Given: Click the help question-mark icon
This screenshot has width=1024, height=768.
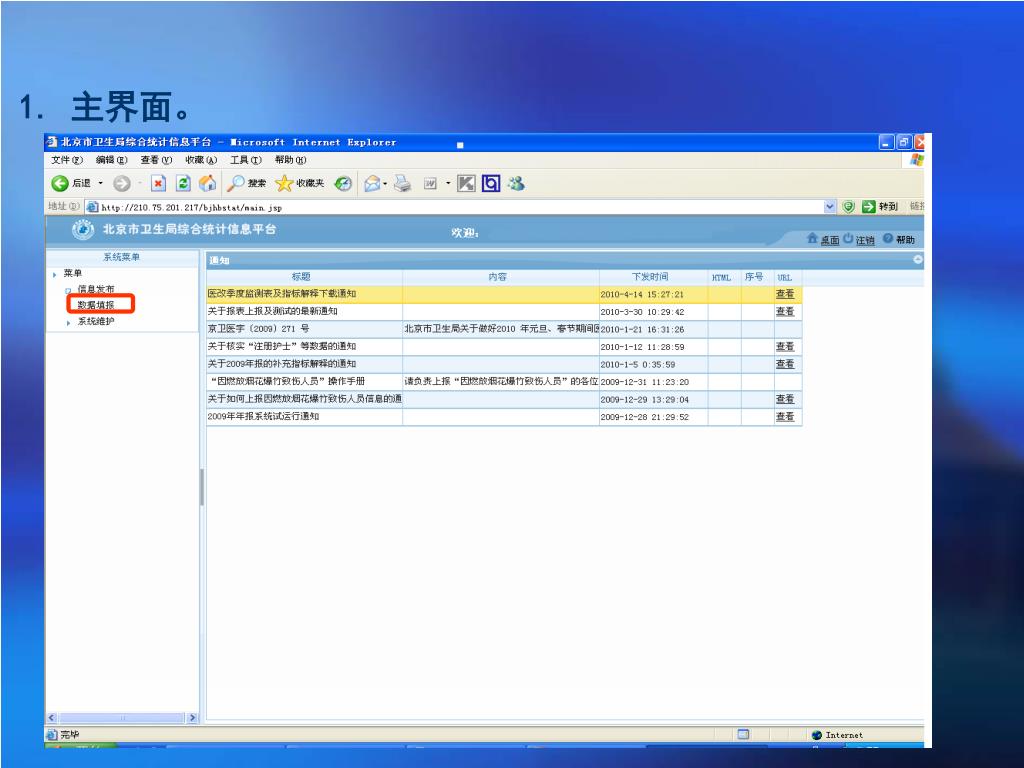Looking at the screenshot, I should 888,238.
